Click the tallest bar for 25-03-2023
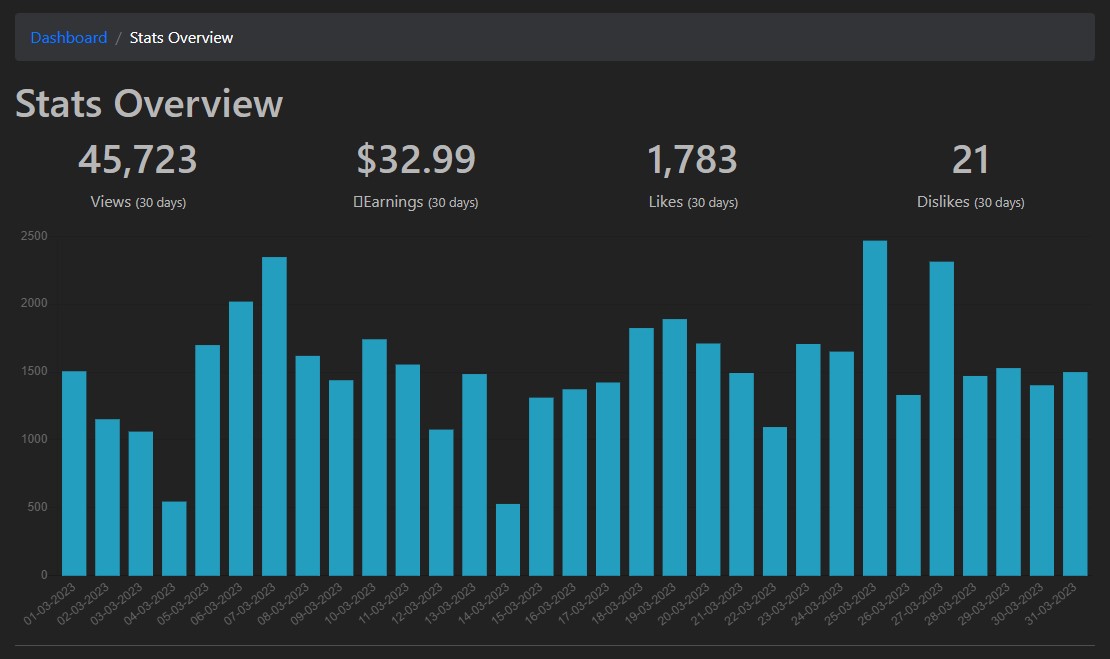 coord(875,408)
